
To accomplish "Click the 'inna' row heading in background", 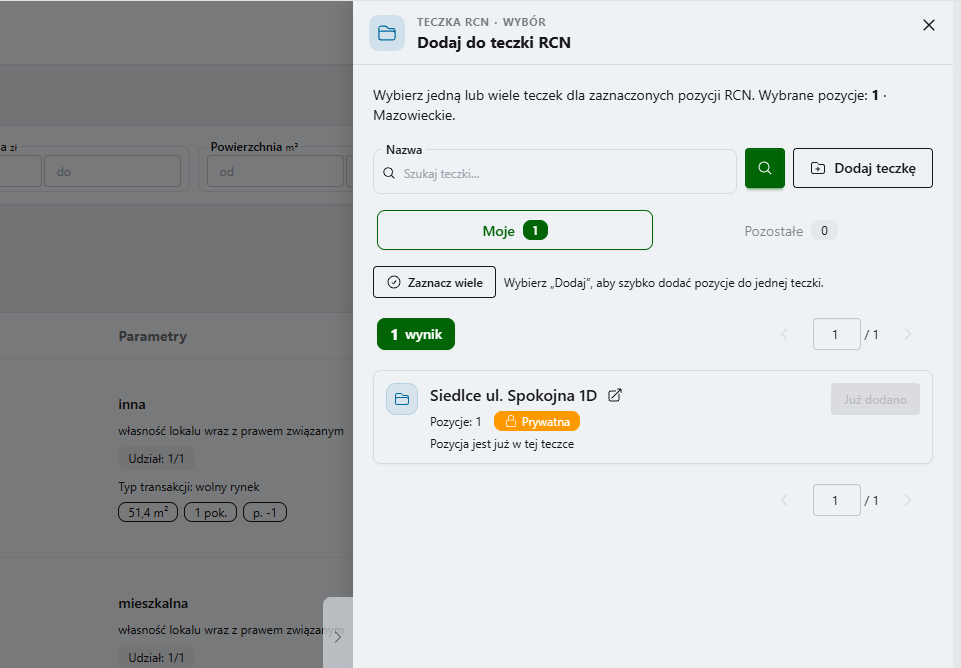I will click(x=132, y=404).
